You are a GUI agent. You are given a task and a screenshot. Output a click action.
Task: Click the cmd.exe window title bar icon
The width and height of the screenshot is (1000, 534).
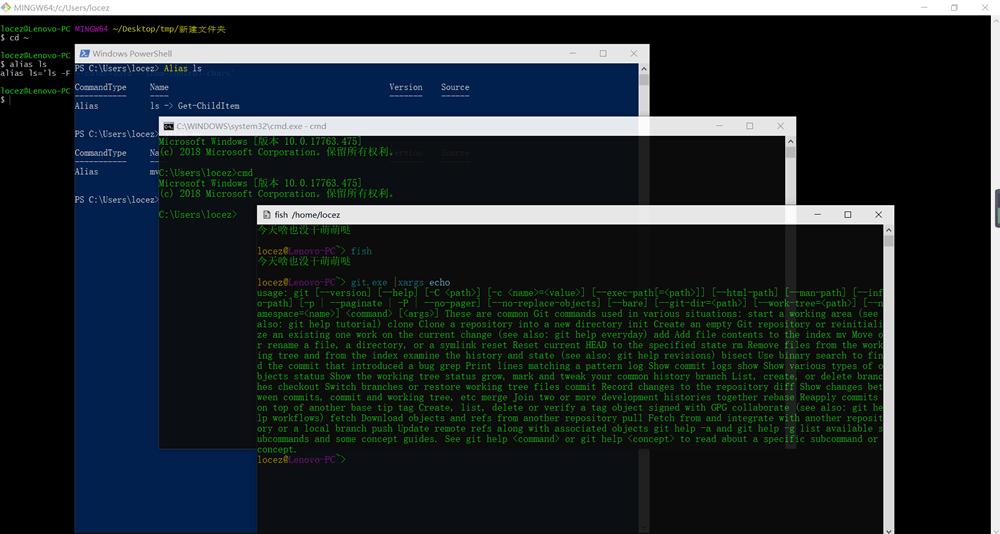169,126
